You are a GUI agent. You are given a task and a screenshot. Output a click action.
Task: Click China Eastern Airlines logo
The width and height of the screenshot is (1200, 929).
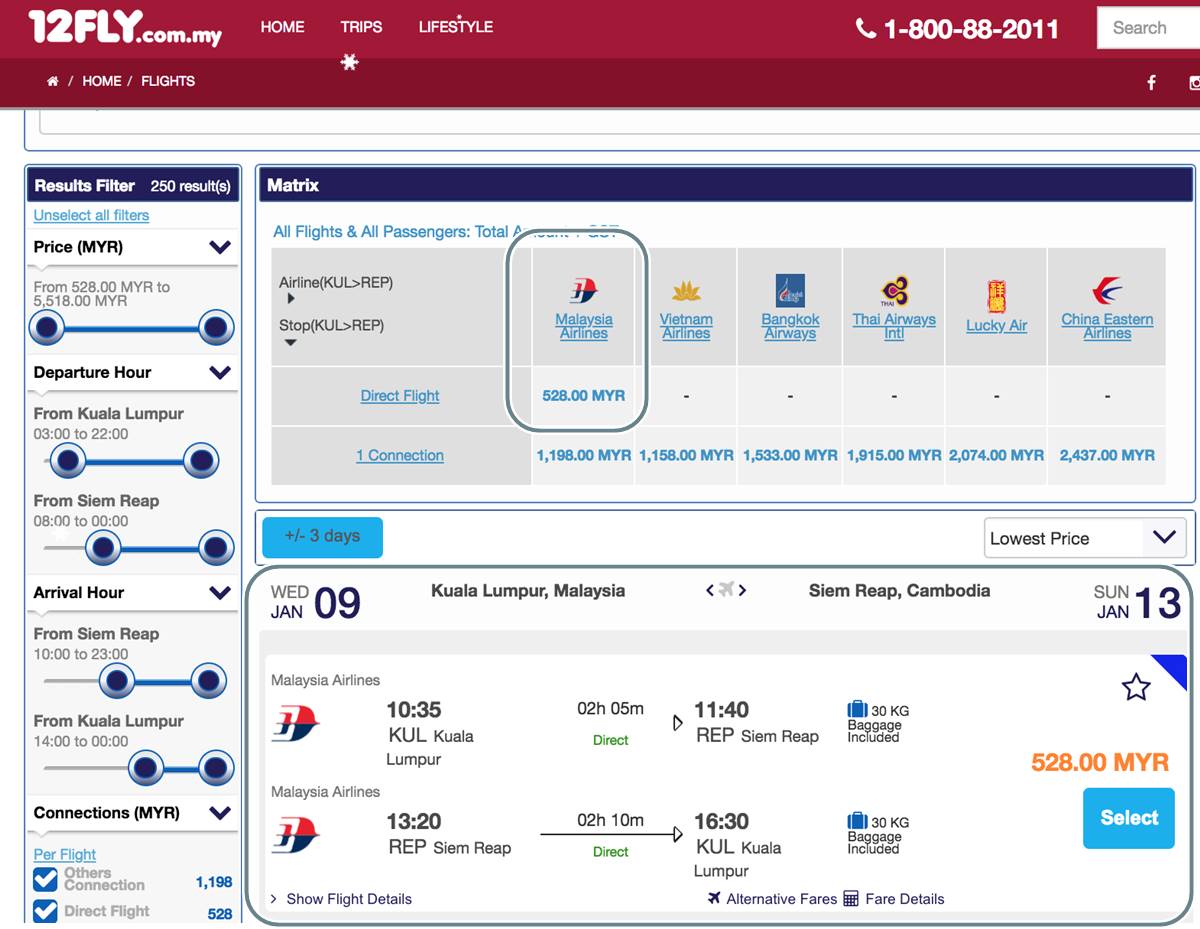point(1107,291)
